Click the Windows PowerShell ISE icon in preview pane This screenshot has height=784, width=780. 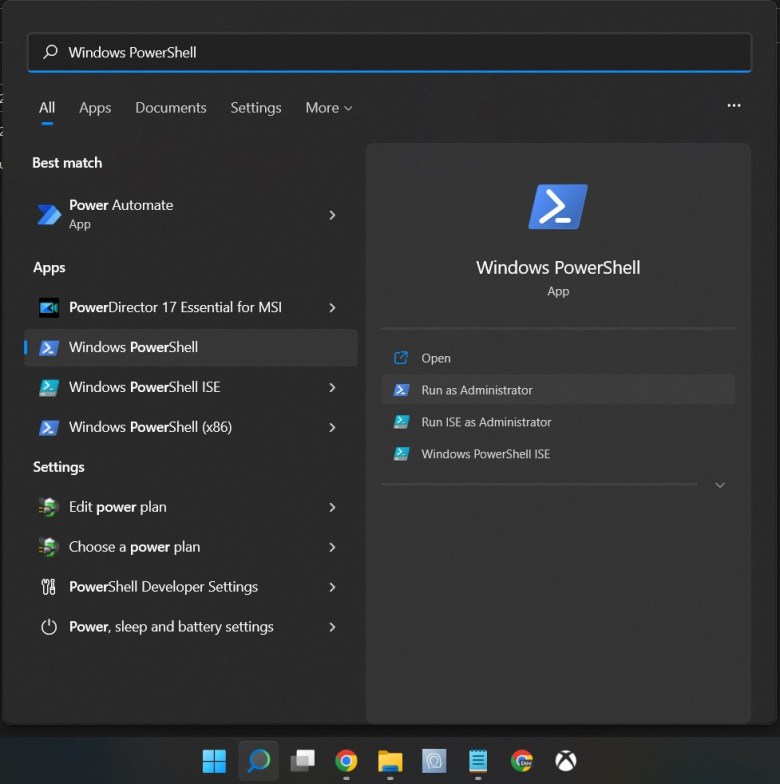coord(402,454)
